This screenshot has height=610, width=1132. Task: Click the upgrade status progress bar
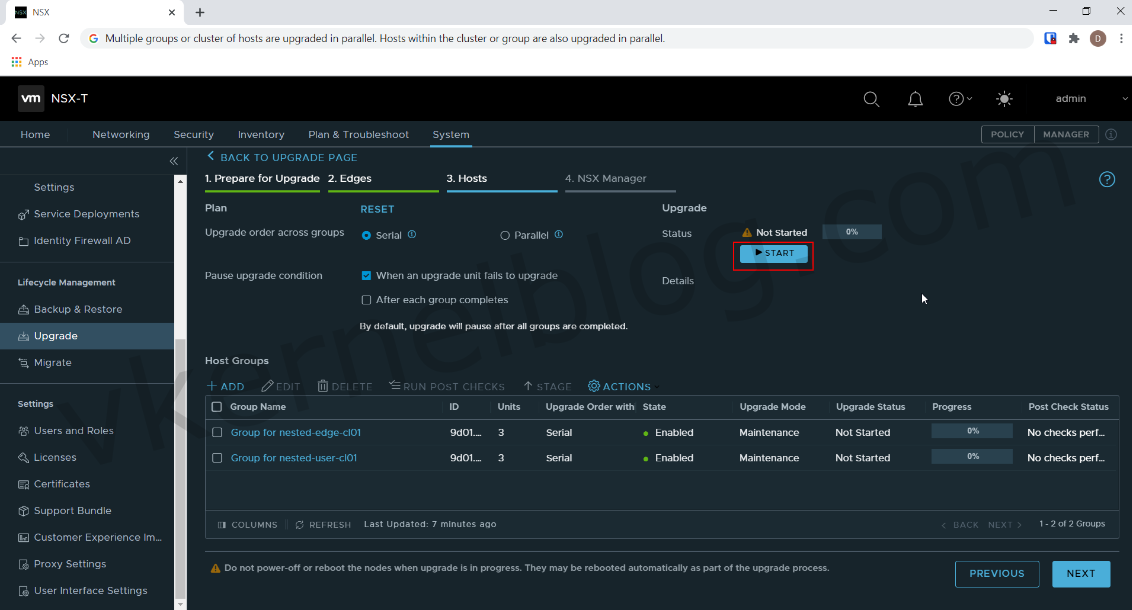coord(851,231)
